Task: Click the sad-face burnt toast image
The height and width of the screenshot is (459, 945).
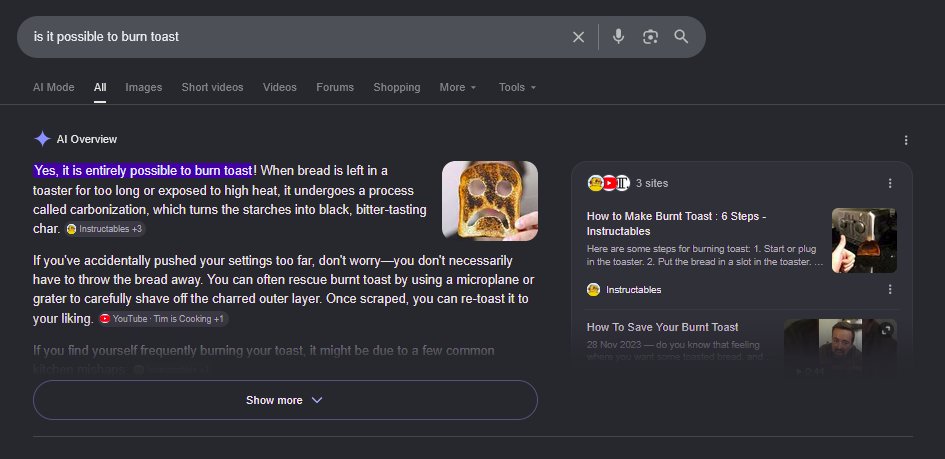Action: pos(490,201)
